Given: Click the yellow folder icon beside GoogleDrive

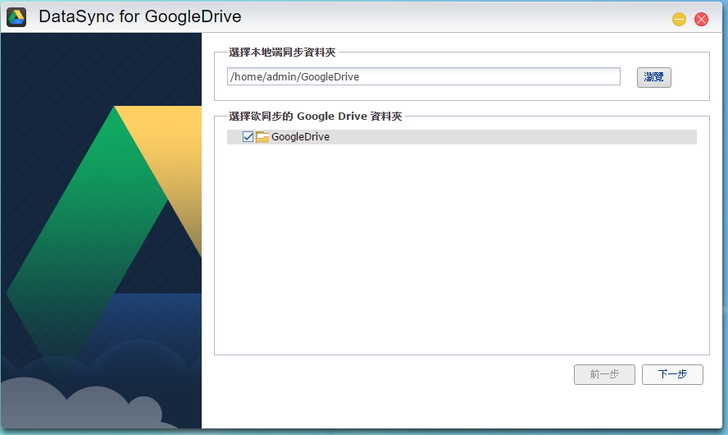Looking at the screenshot, I should pos(262,136).
